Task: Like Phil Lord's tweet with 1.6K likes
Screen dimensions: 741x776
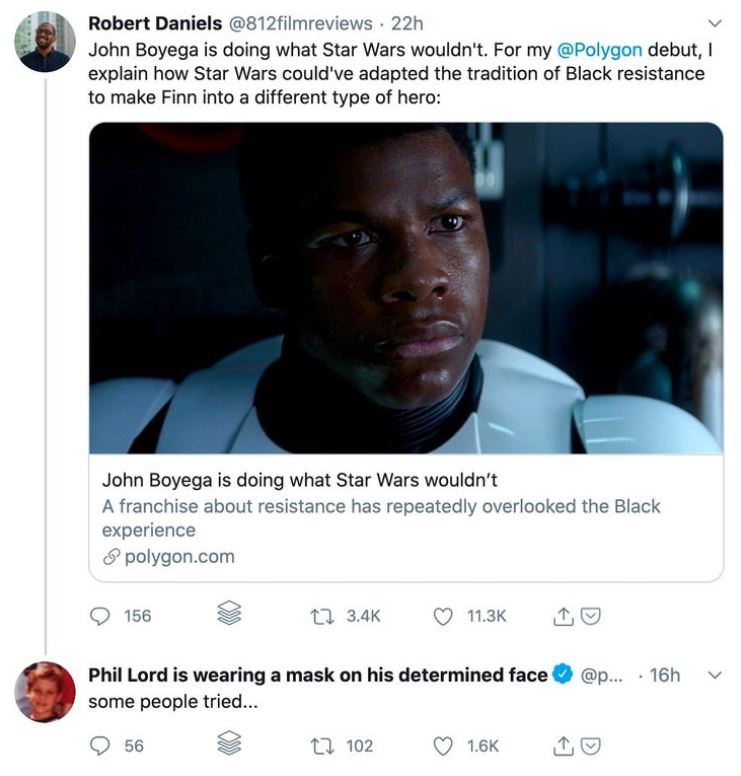Action: click(x=443, y=746)
